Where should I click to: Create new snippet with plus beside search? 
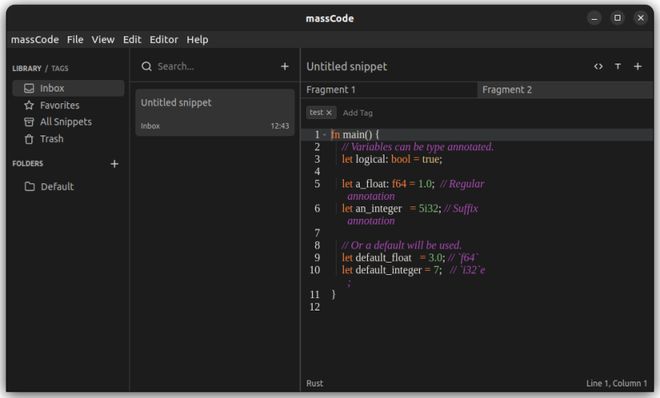coord(285,66)
